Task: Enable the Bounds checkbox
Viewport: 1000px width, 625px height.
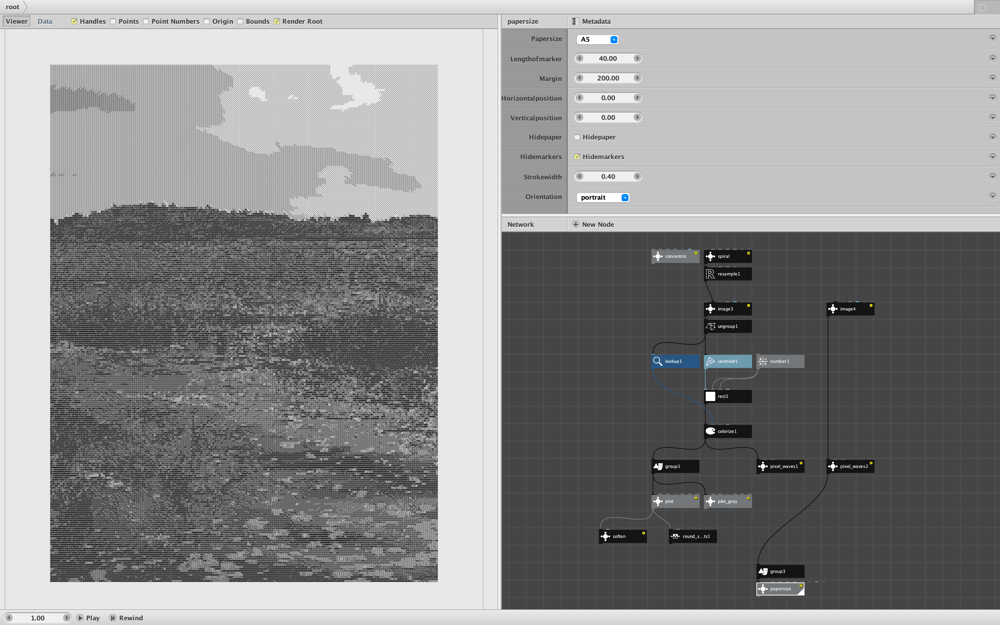Action: pyautogui.click(x=240, y=21)
